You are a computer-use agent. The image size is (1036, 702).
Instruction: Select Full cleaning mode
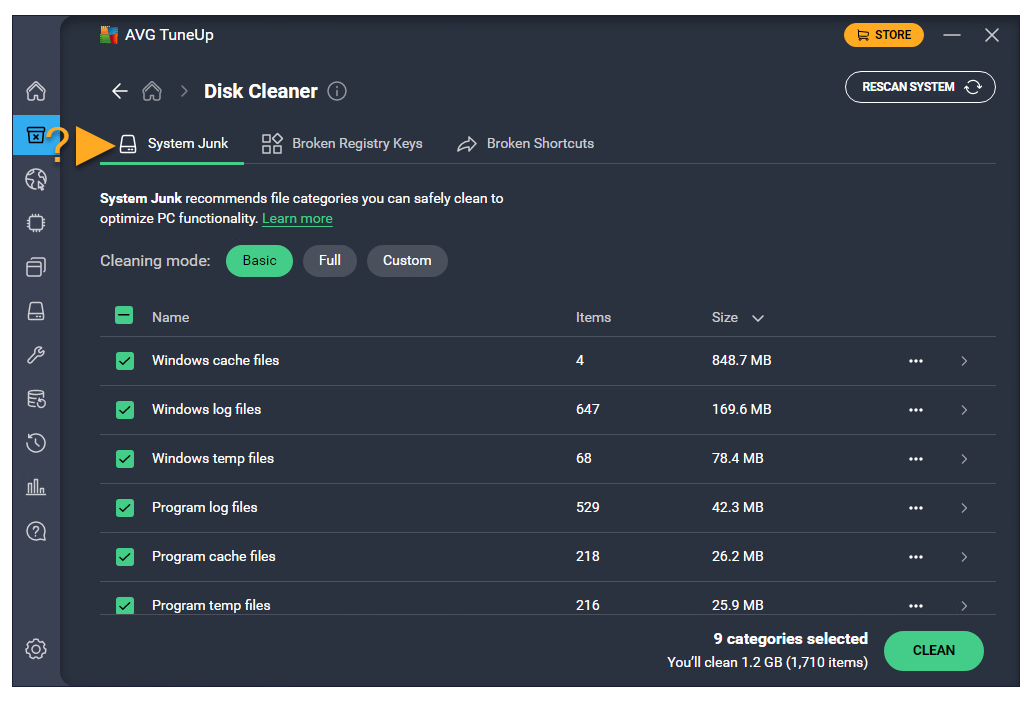click(x=330, y=261)
